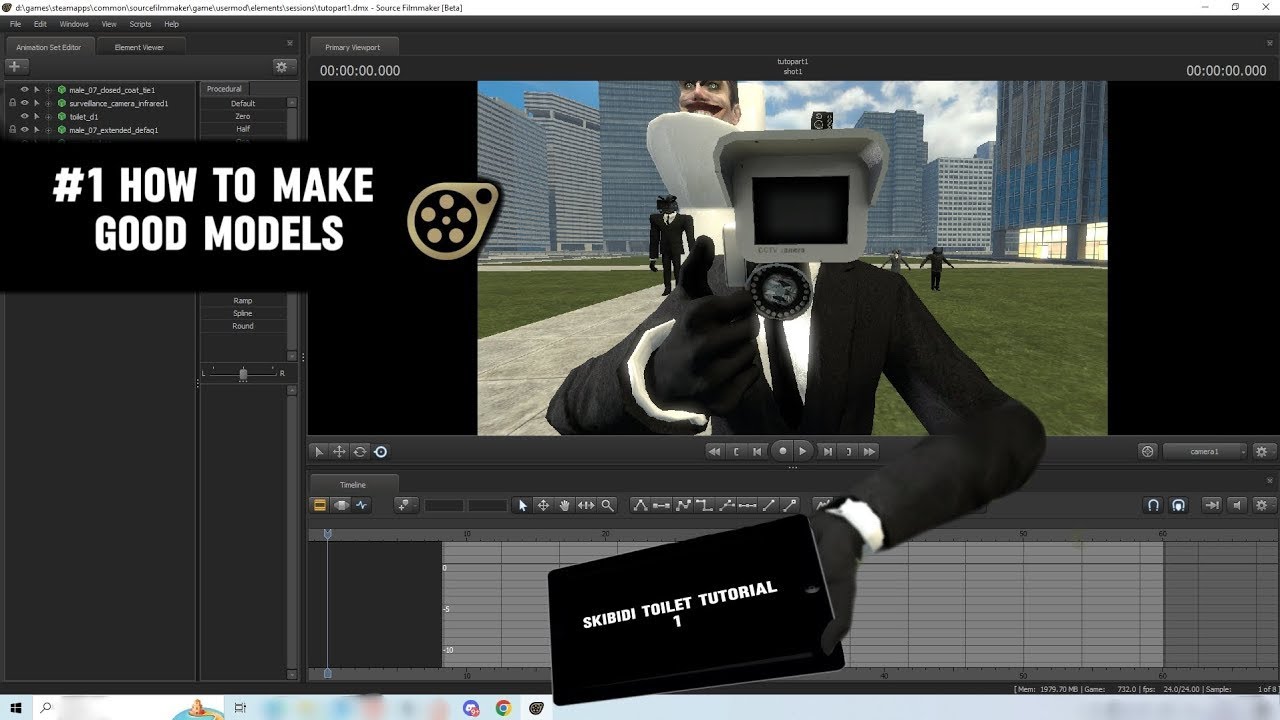Apply the Spline procedural preset

coord(243,313)
